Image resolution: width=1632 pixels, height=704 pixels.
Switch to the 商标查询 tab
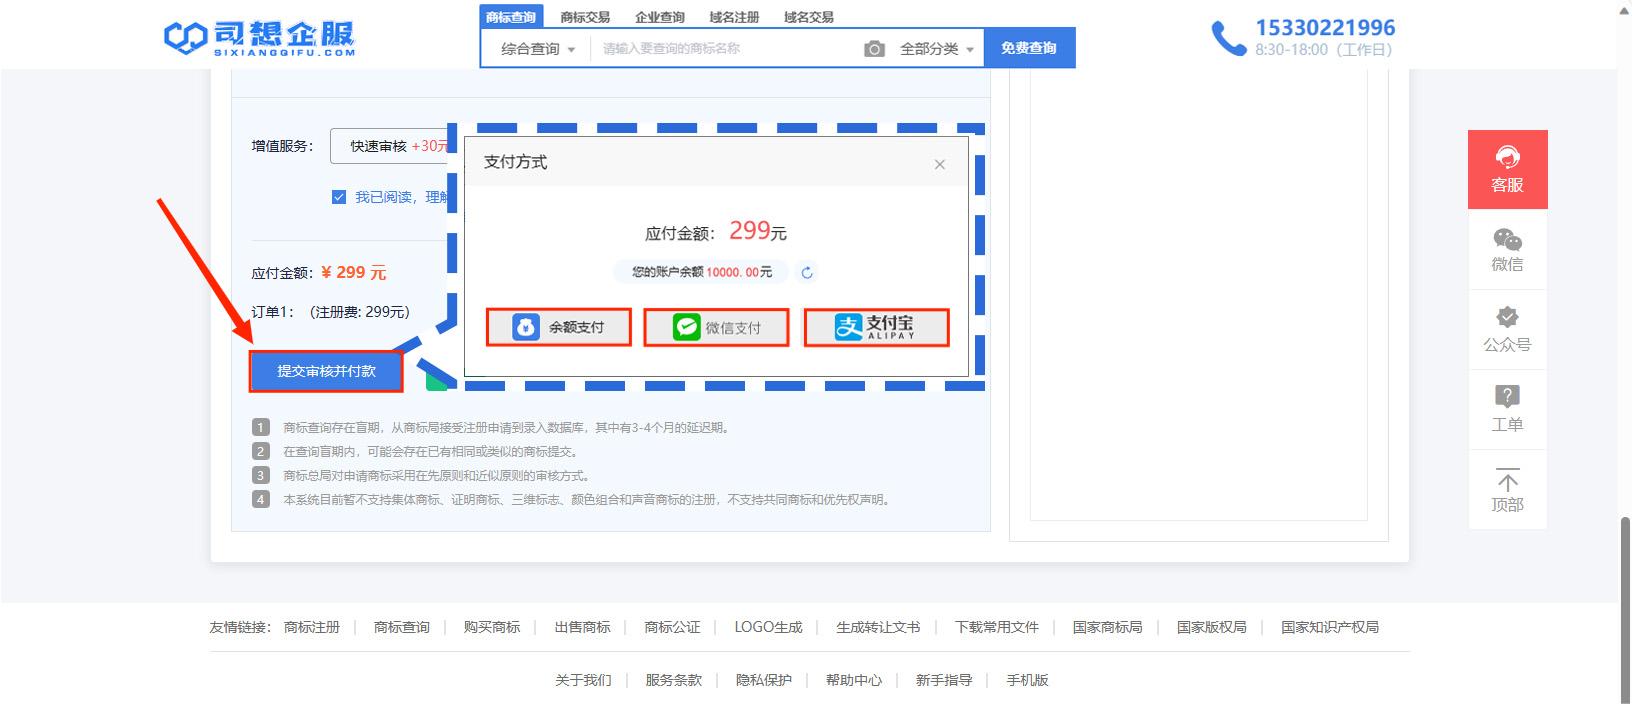(x=510, y=17)
